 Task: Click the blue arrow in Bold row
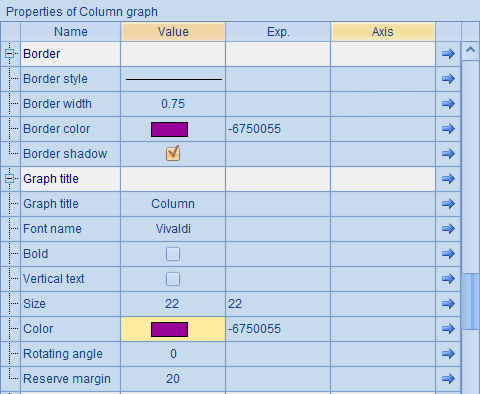448,254
